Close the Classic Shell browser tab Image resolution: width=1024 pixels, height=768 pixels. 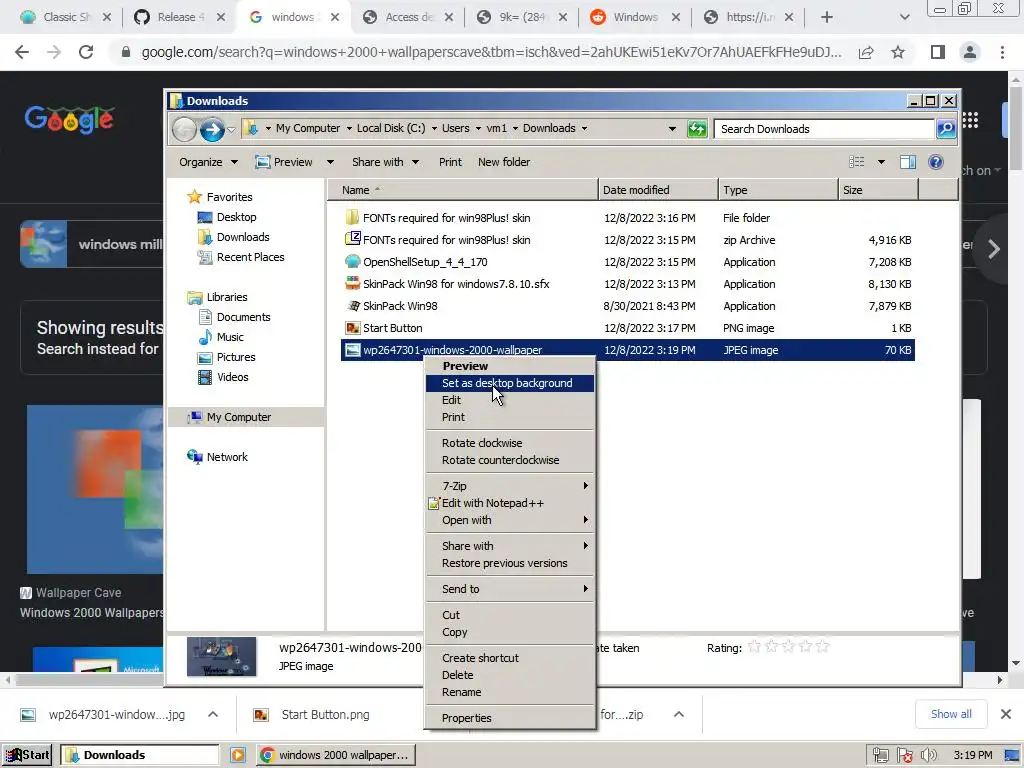coord(107,17)
